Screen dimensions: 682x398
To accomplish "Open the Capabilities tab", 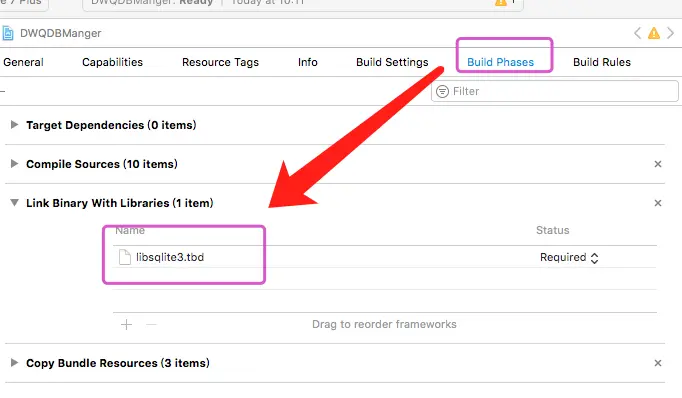I will tap(112, 62).
